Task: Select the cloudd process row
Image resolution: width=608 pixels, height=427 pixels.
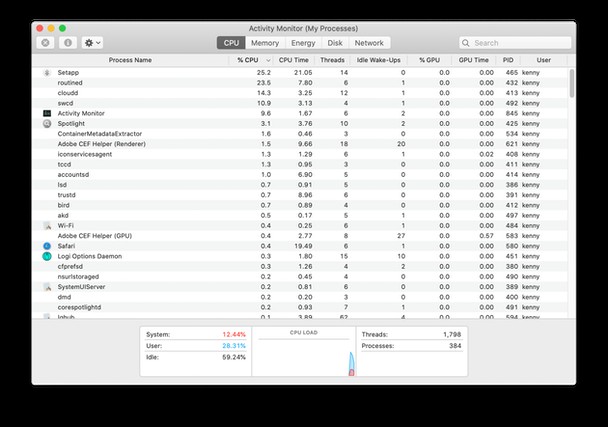Action: click(x=300, y=93)
